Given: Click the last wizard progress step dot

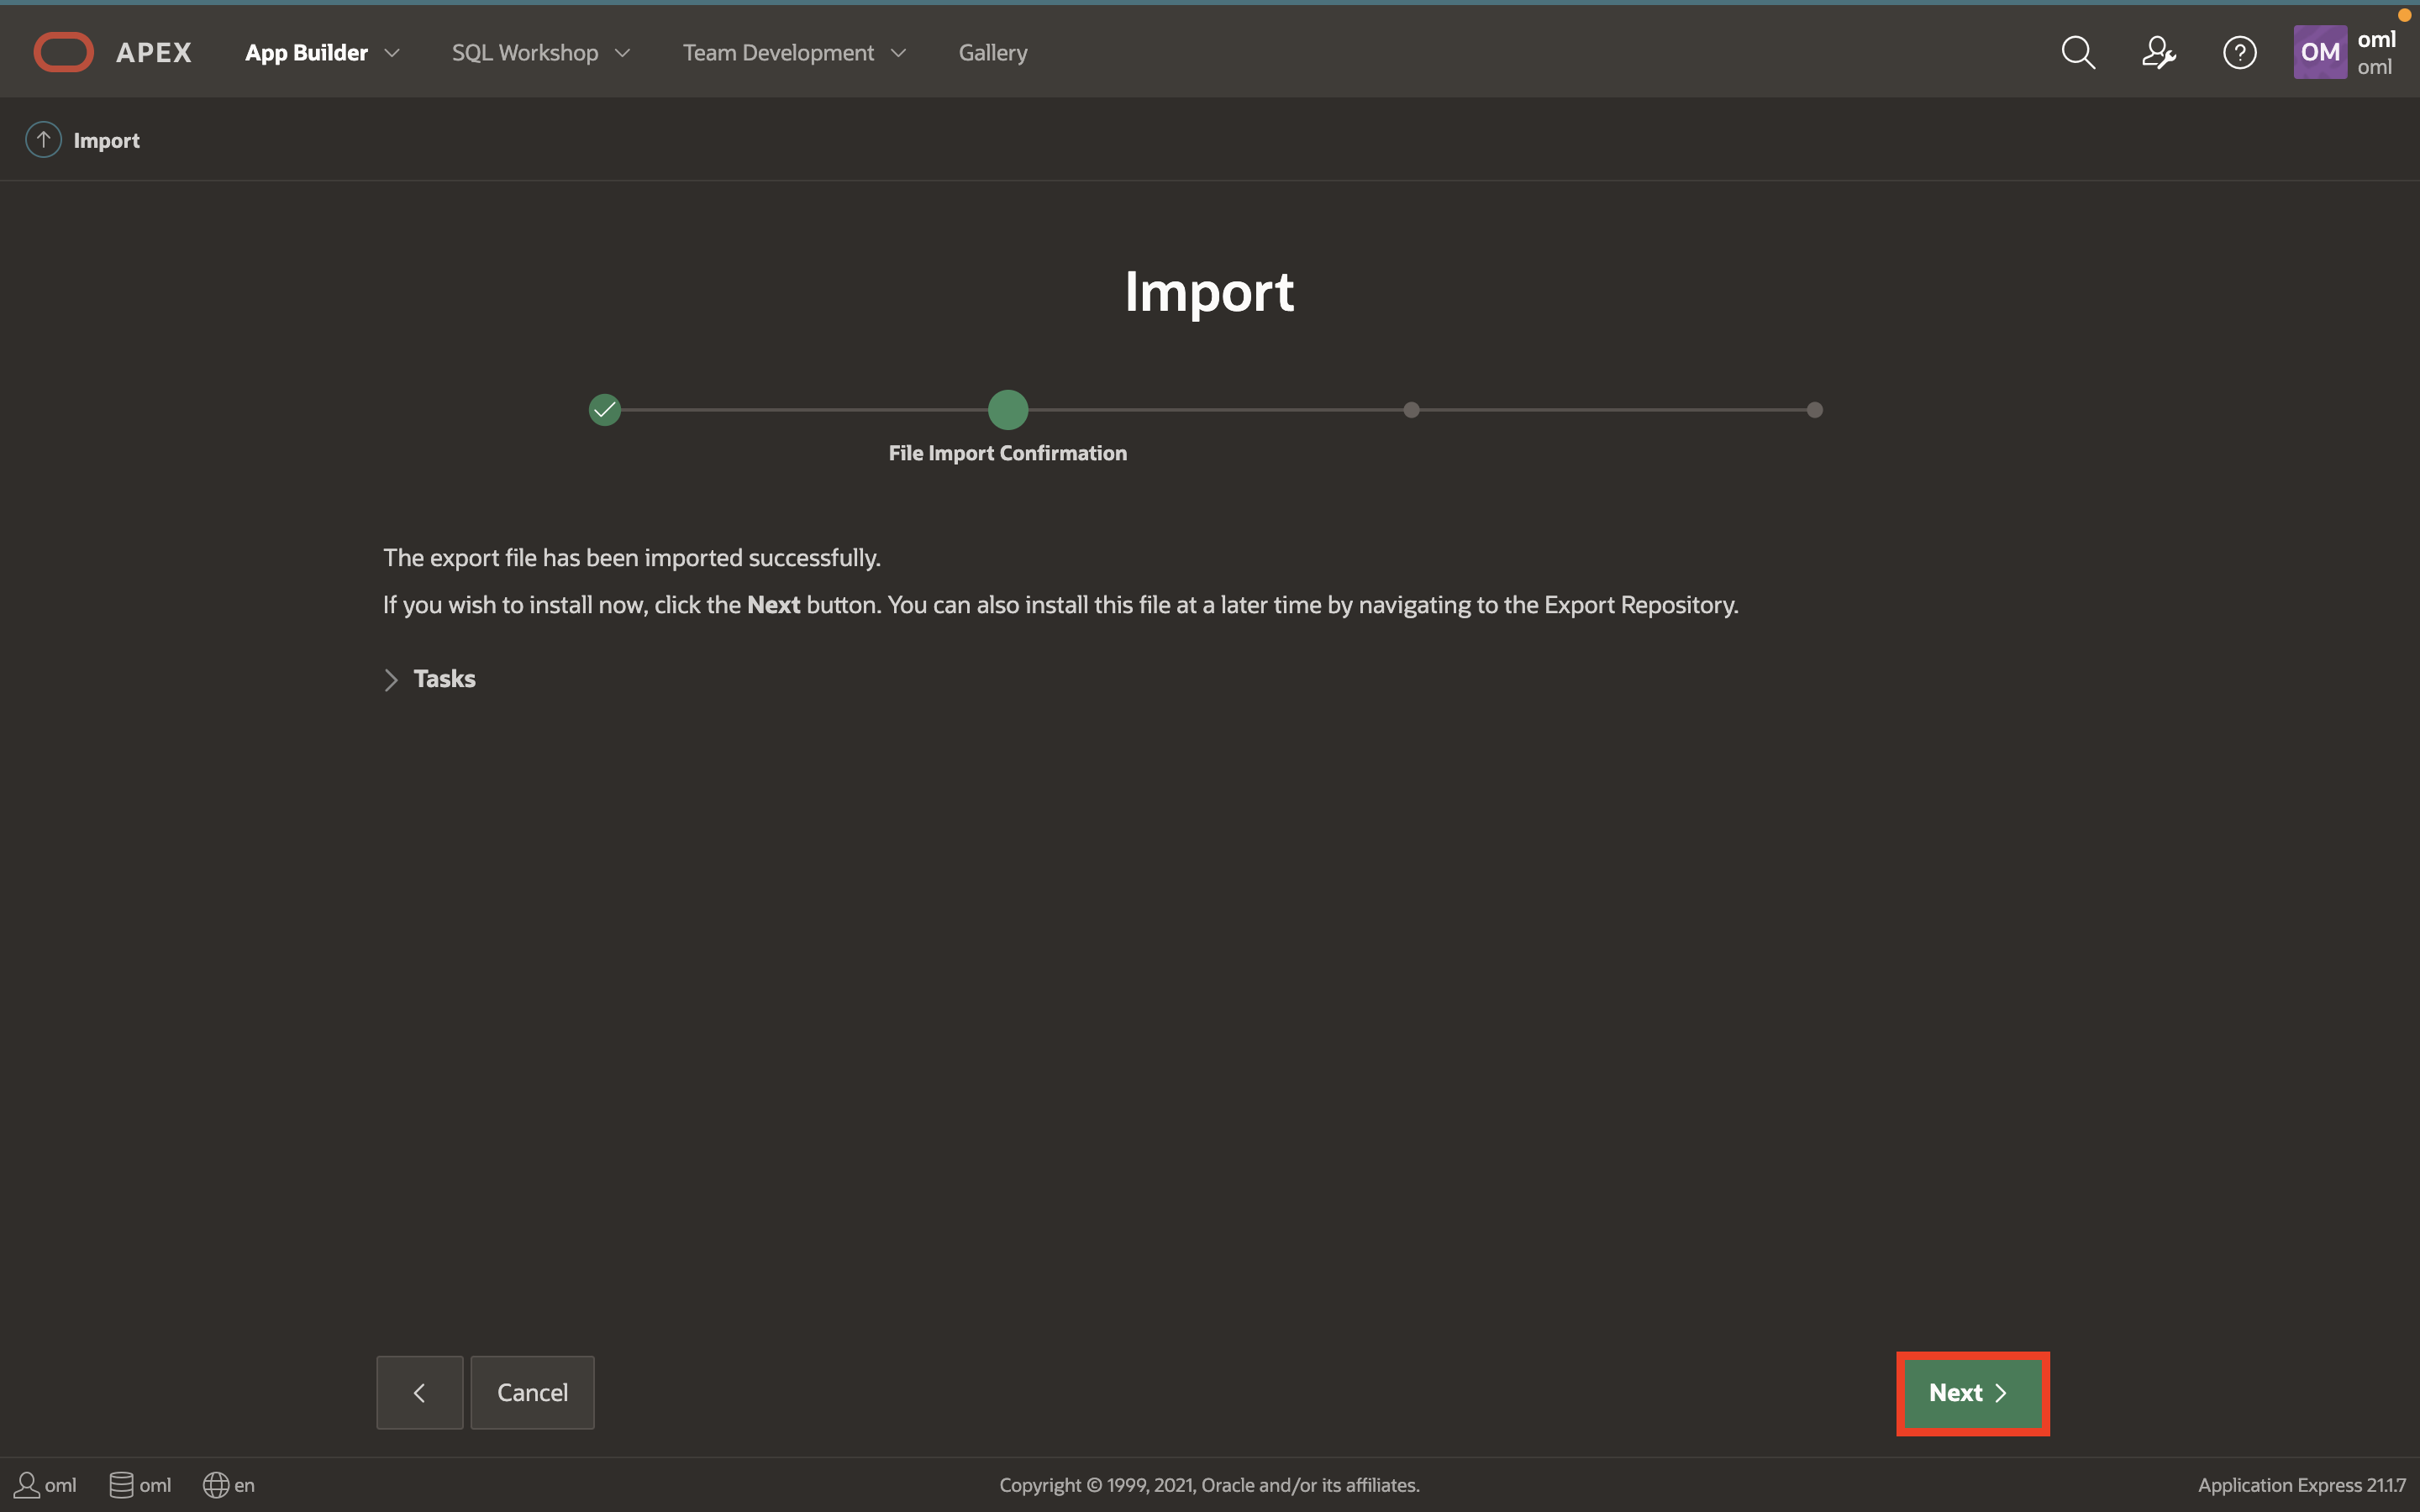Looking at the screenshot, I should (1815, 410).
